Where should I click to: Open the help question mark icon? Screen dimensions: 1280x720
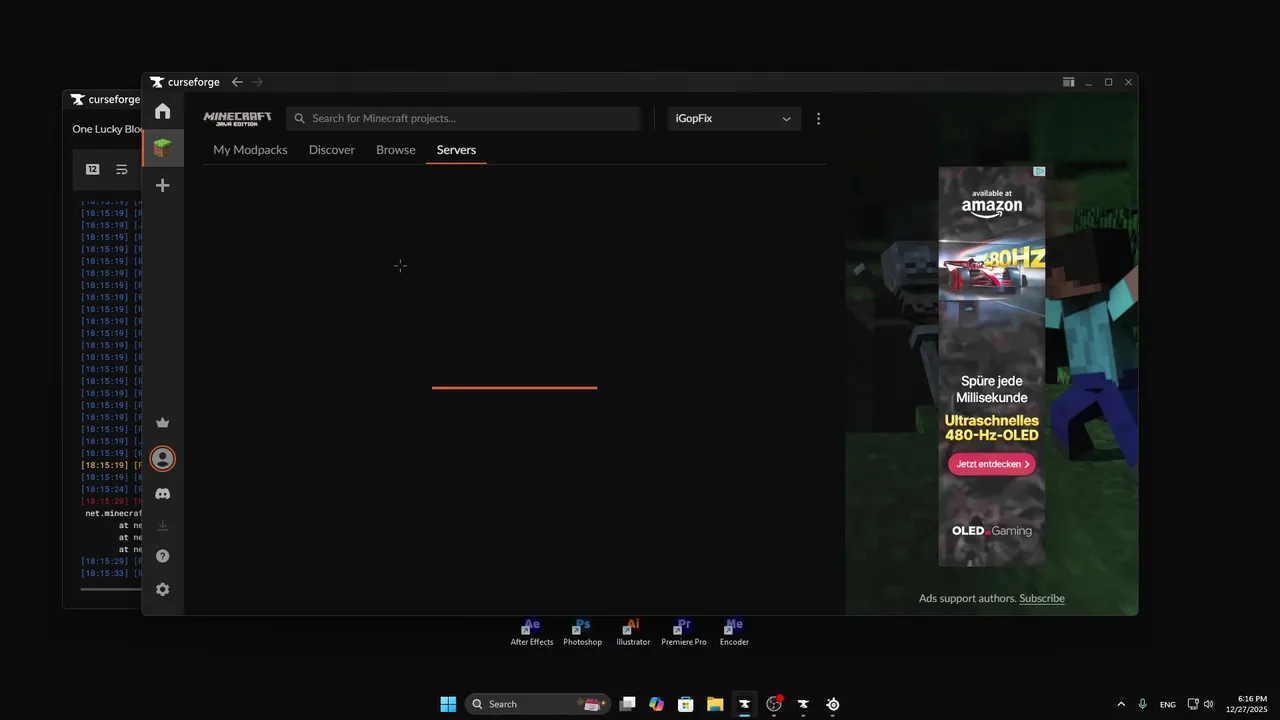click(162, 556)
